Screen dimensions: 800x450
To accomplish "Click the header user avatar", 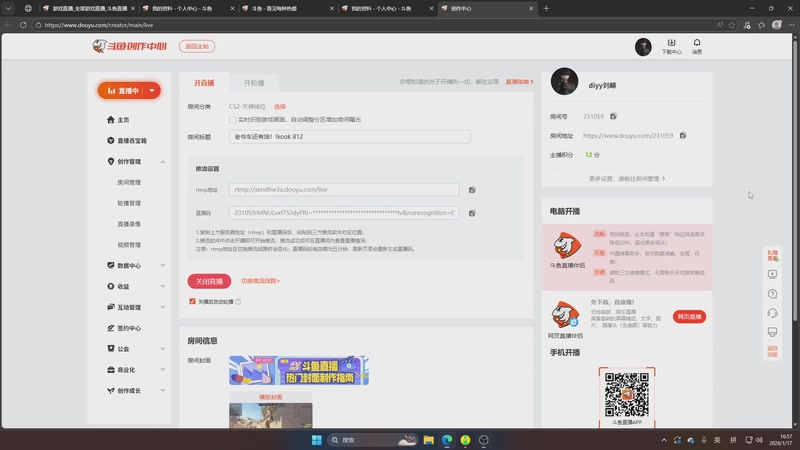I will (643, 47).
